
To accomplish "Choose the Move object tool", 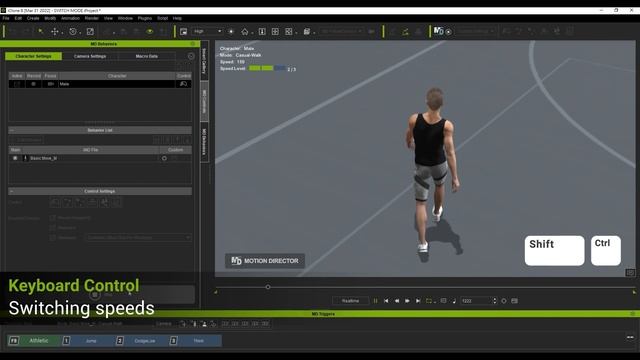I will point(54,31).
